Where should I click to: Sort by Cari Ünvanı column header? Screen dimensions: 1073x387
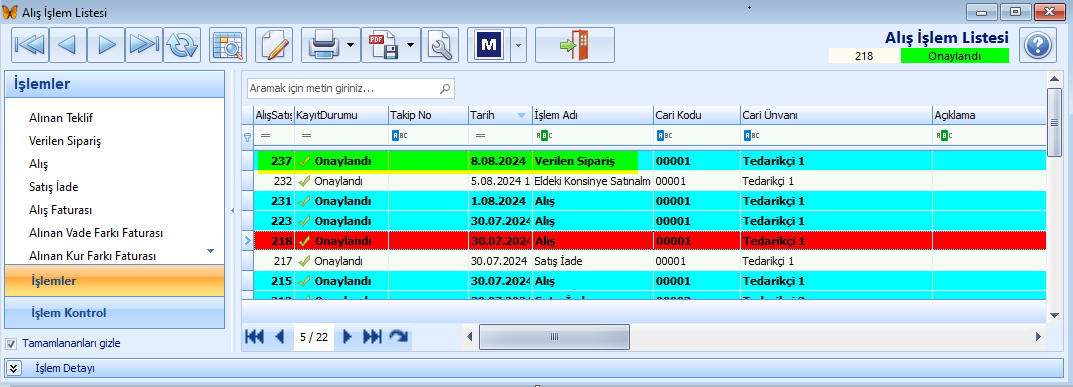[836, 116]
